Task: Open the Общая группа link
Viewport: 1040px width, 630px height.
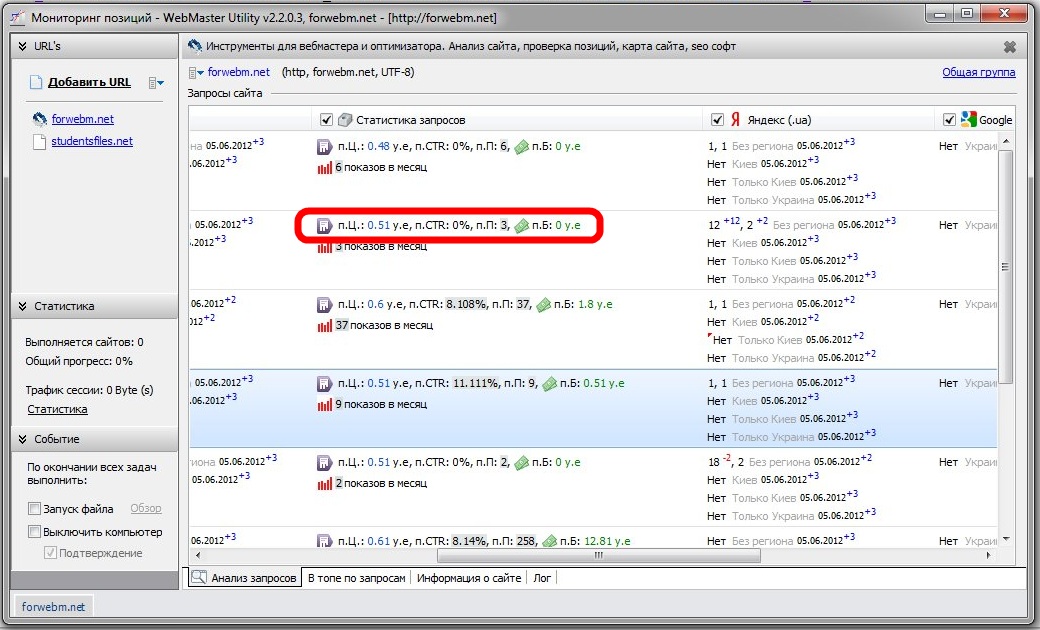Action: tap(978, 72)
